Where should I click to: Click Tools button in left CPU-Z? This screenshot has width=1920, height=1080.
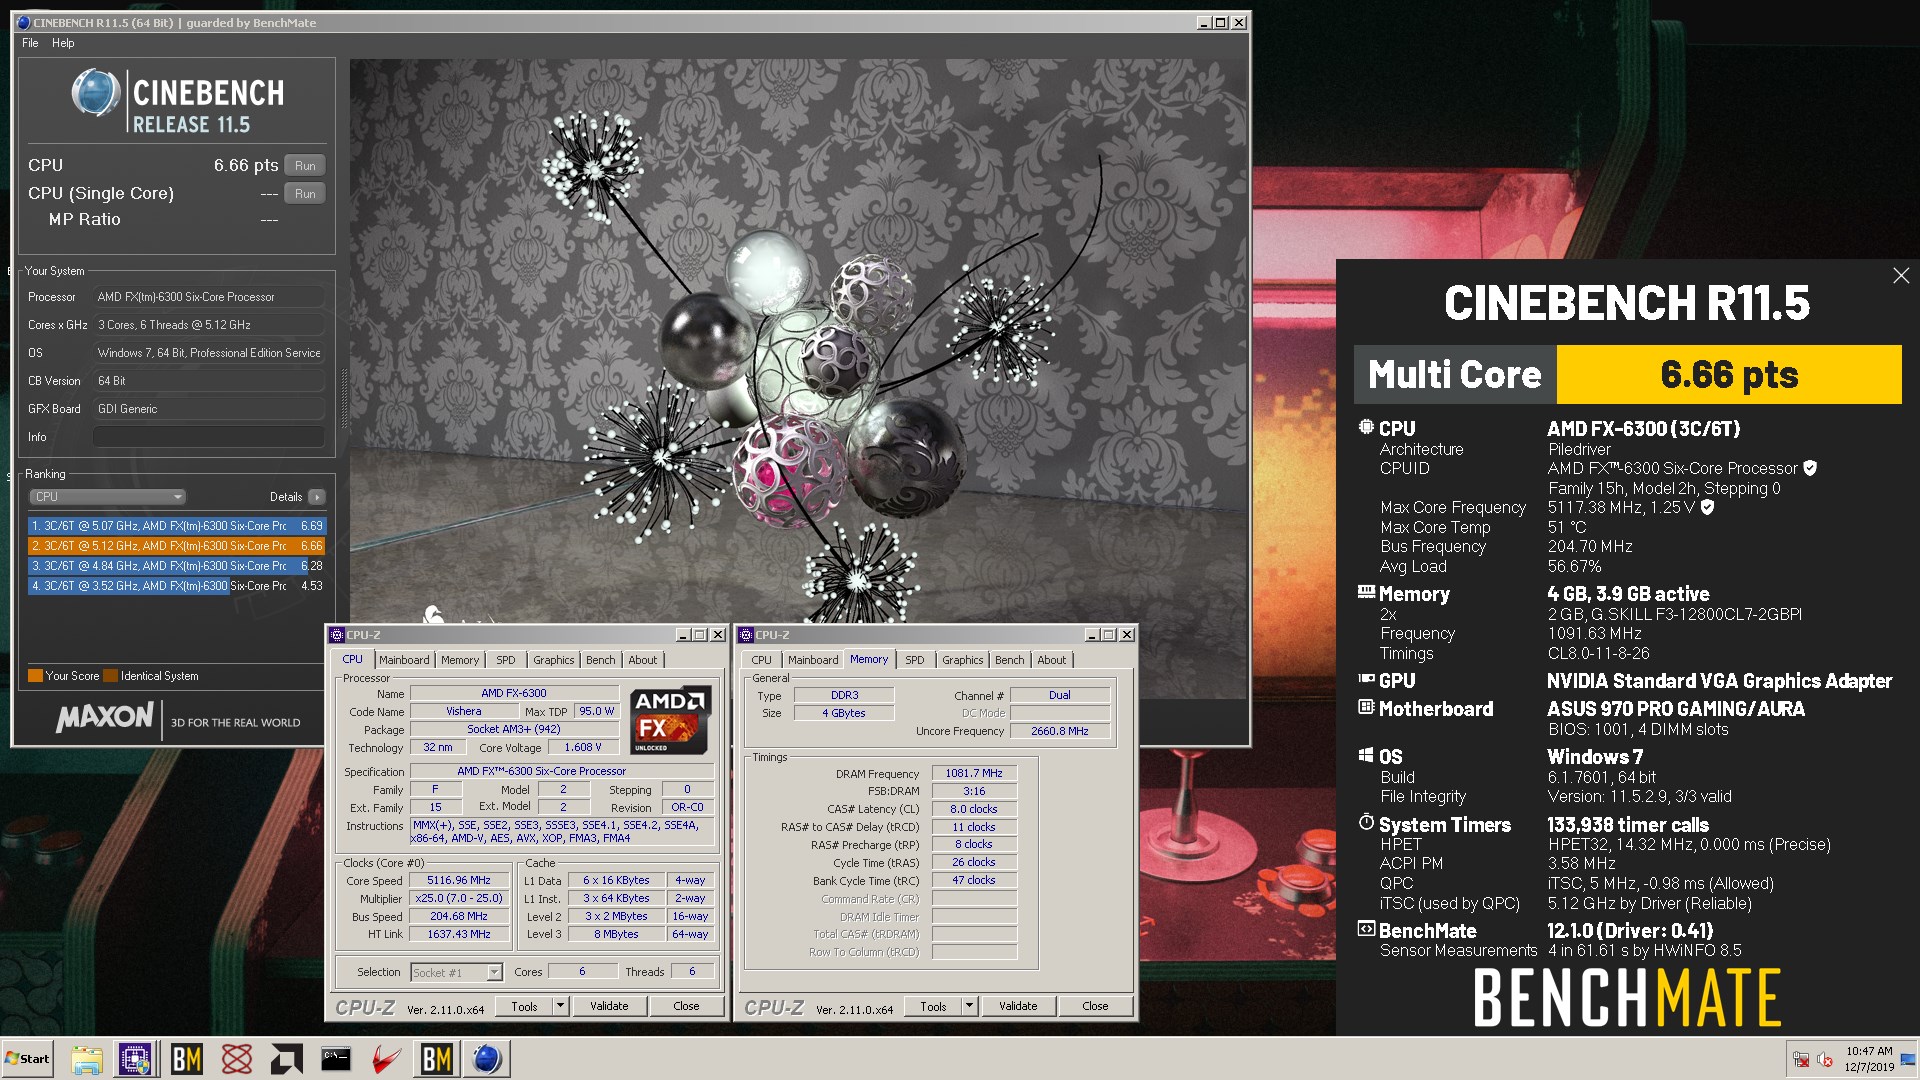525,1006
